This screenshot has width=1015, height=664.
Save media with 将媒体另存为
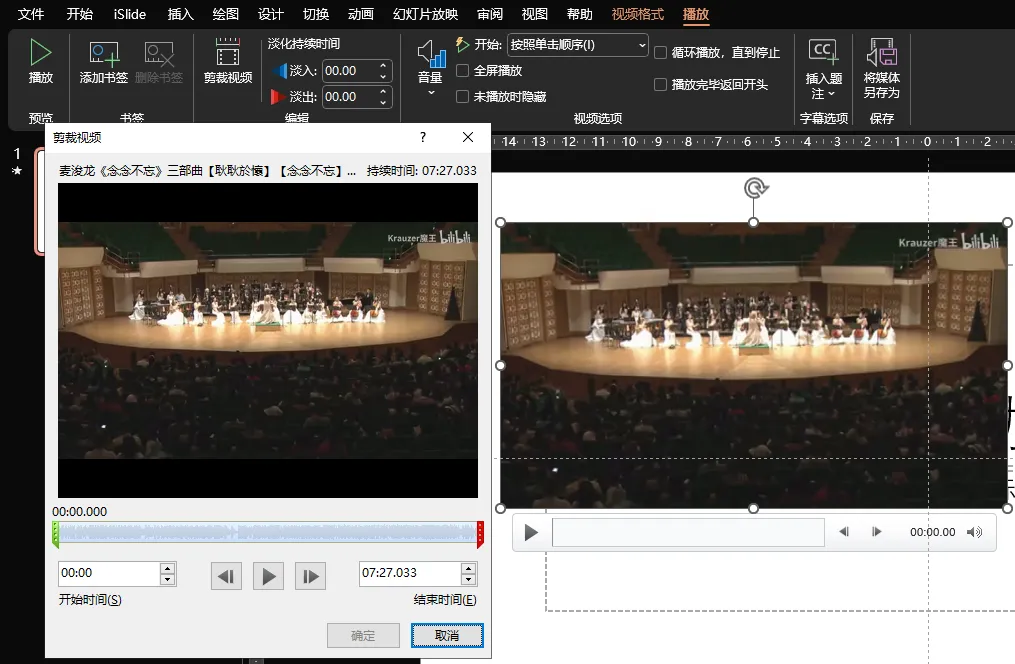point(882,67)
